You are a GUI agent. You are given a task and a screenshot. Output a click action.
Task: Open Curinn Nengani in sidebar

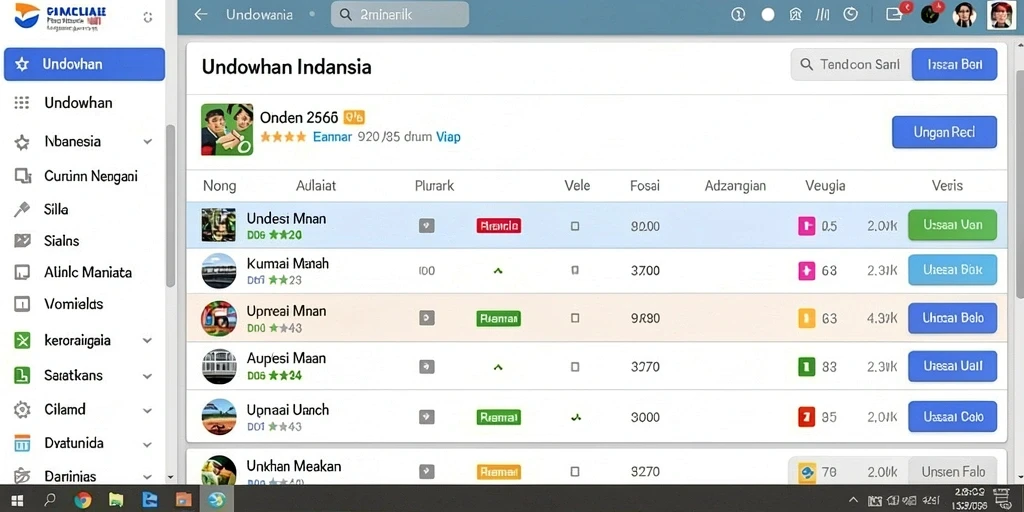point(91,176)
